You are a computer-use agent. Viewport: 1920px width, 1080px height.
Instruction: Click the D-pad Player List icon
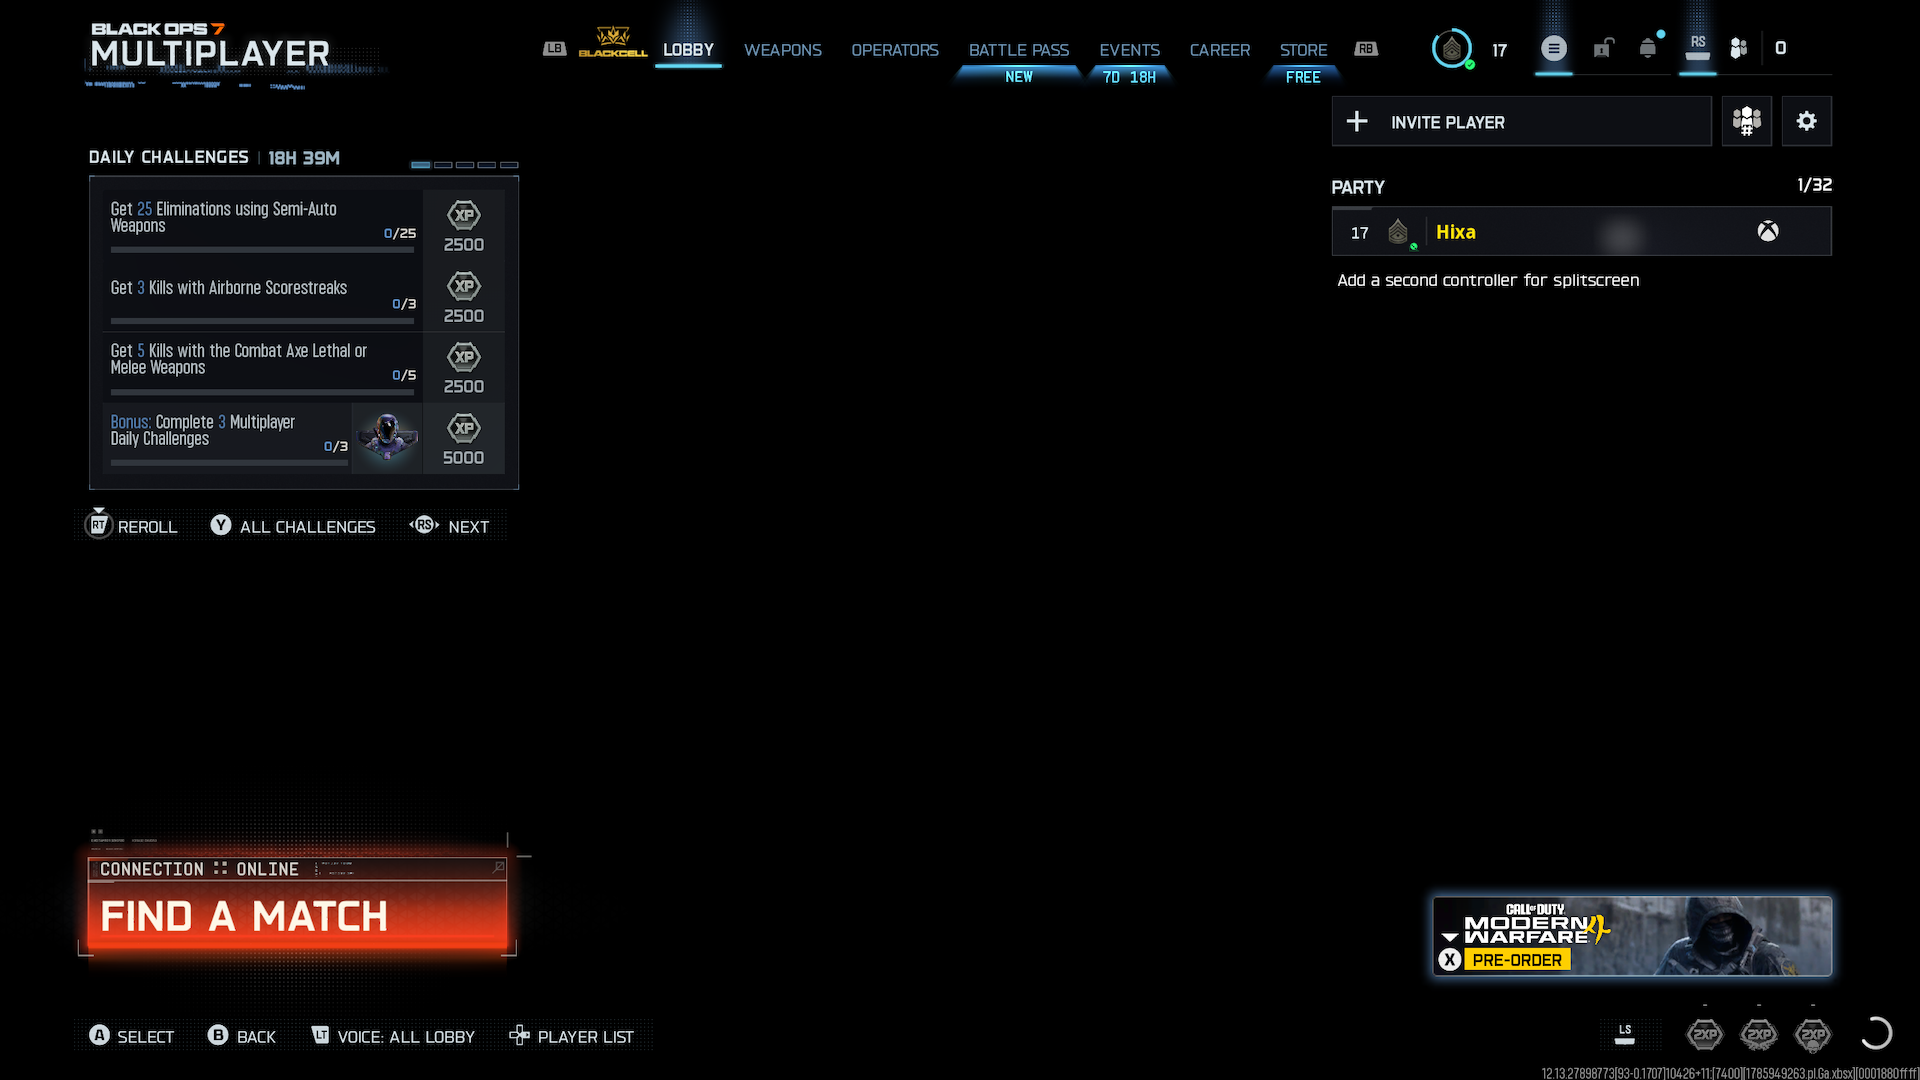click(x=519, y=1036)
